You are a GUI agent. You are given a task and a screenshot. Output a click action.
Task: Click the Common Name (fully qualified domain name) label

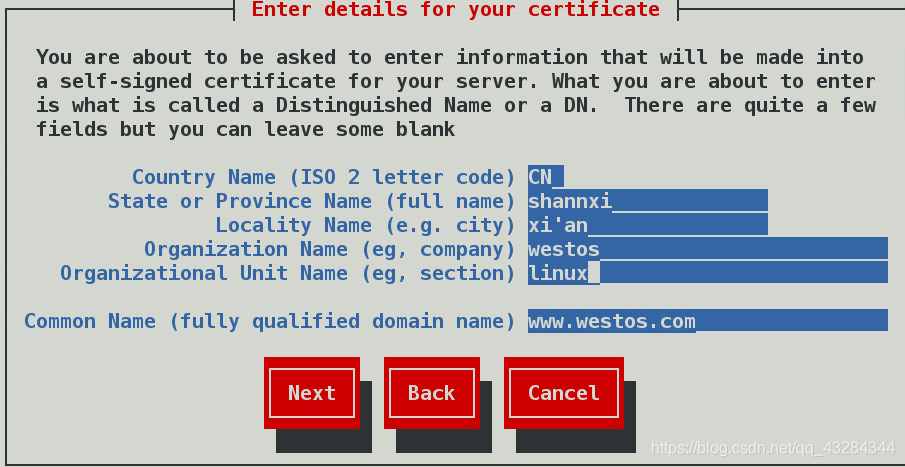pyautogui.click(x=270, y=321)
